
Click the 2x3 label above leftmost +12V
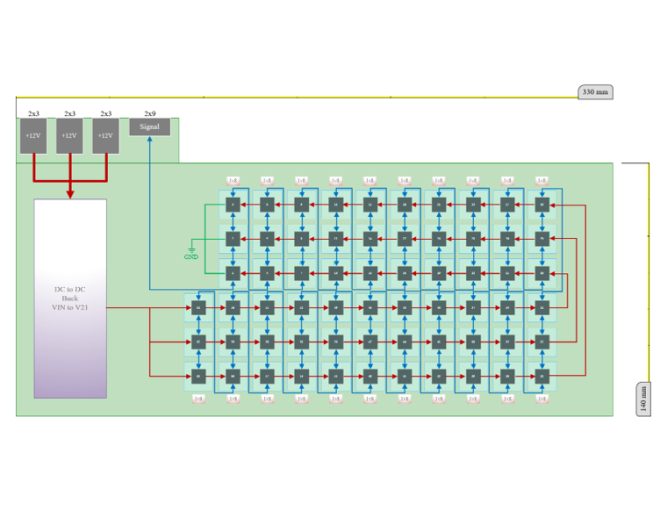(x=33, y=113)
